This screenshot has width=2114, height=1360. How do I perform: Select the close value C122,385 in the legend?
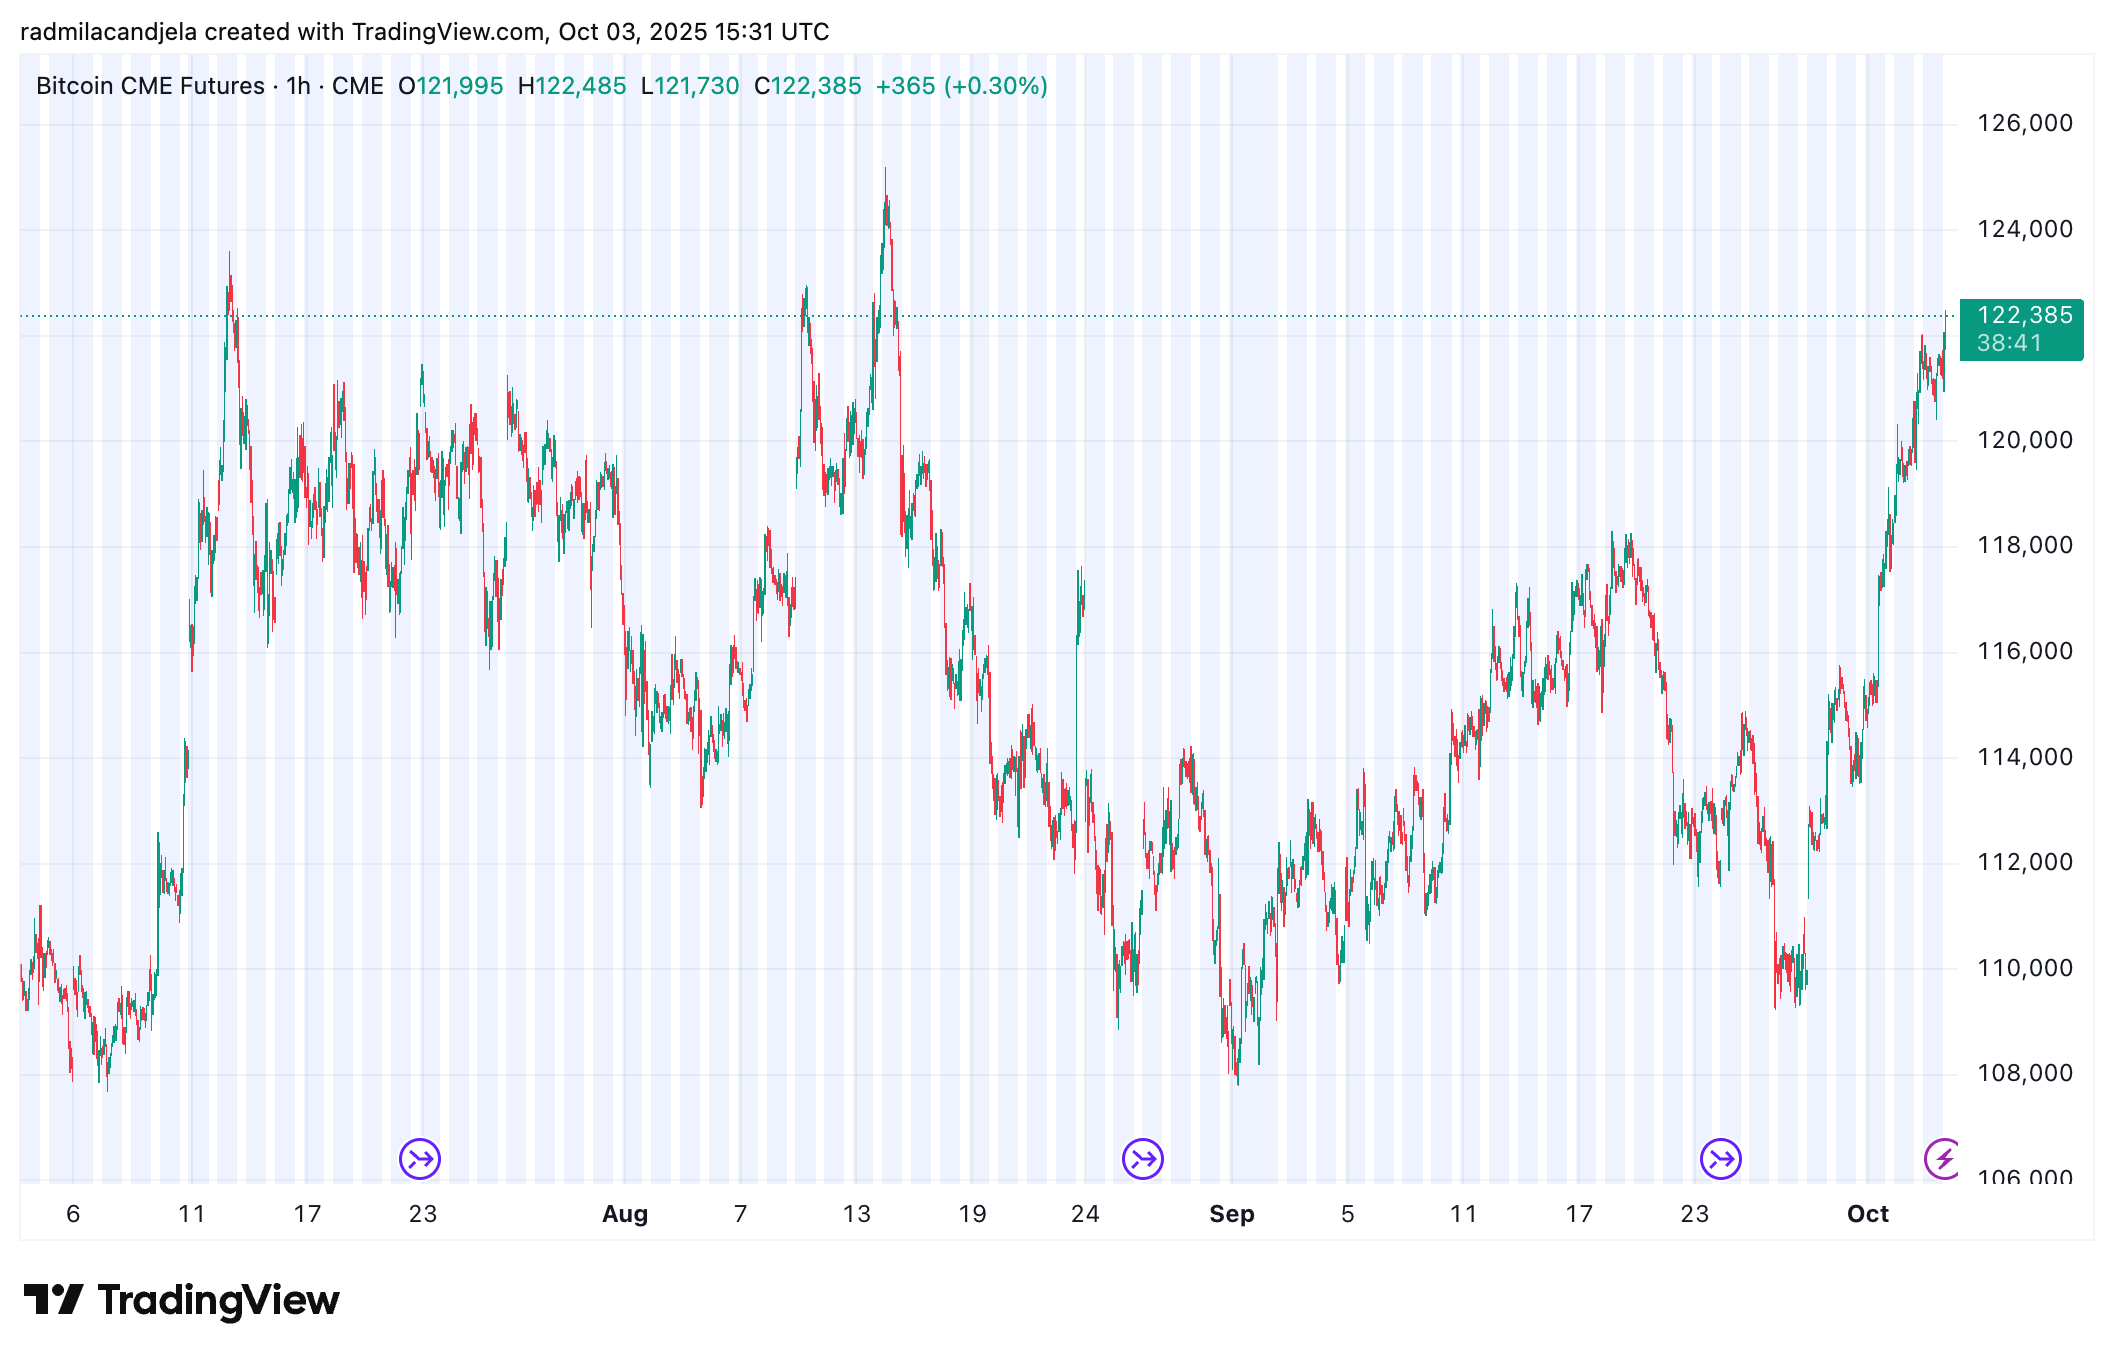point(810,86)
